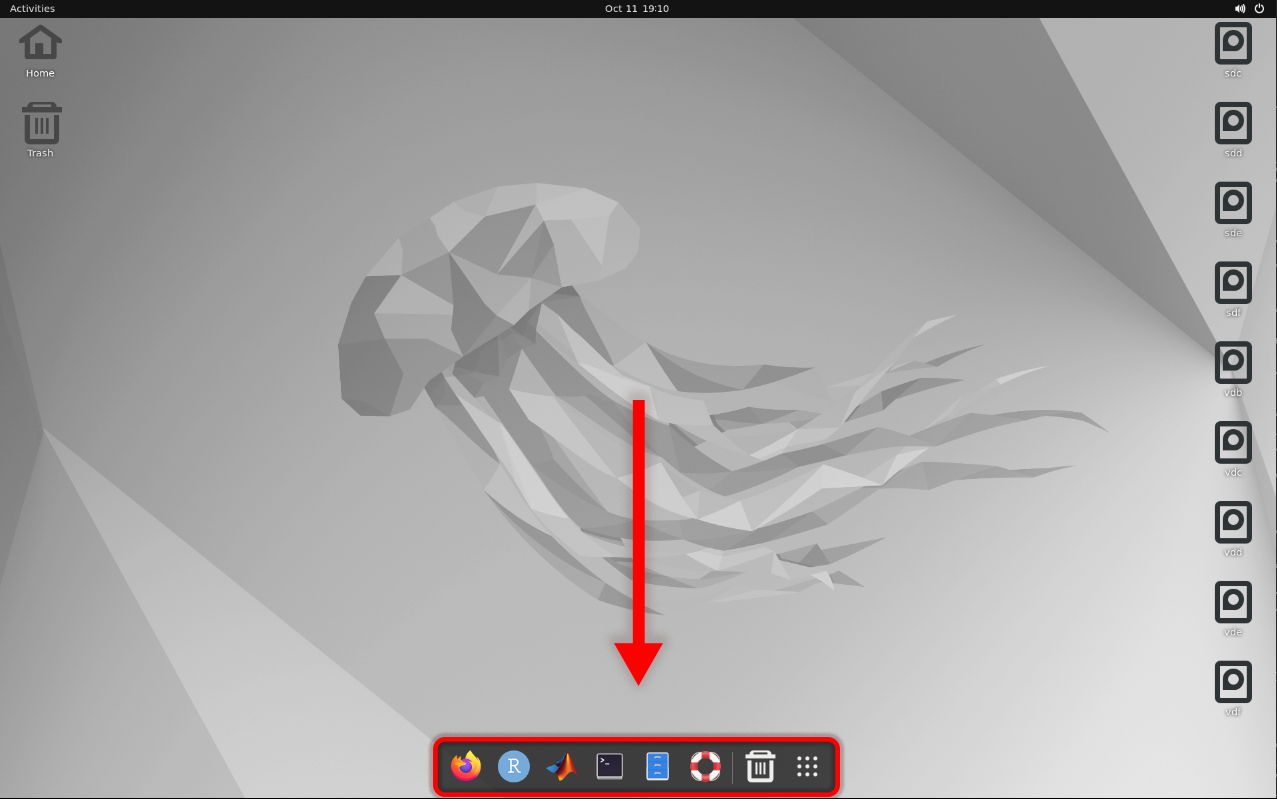Open Firefox from the dock
Image resolution: width=1277 pixels, height=799 pixels.
[x=464, y=767]
